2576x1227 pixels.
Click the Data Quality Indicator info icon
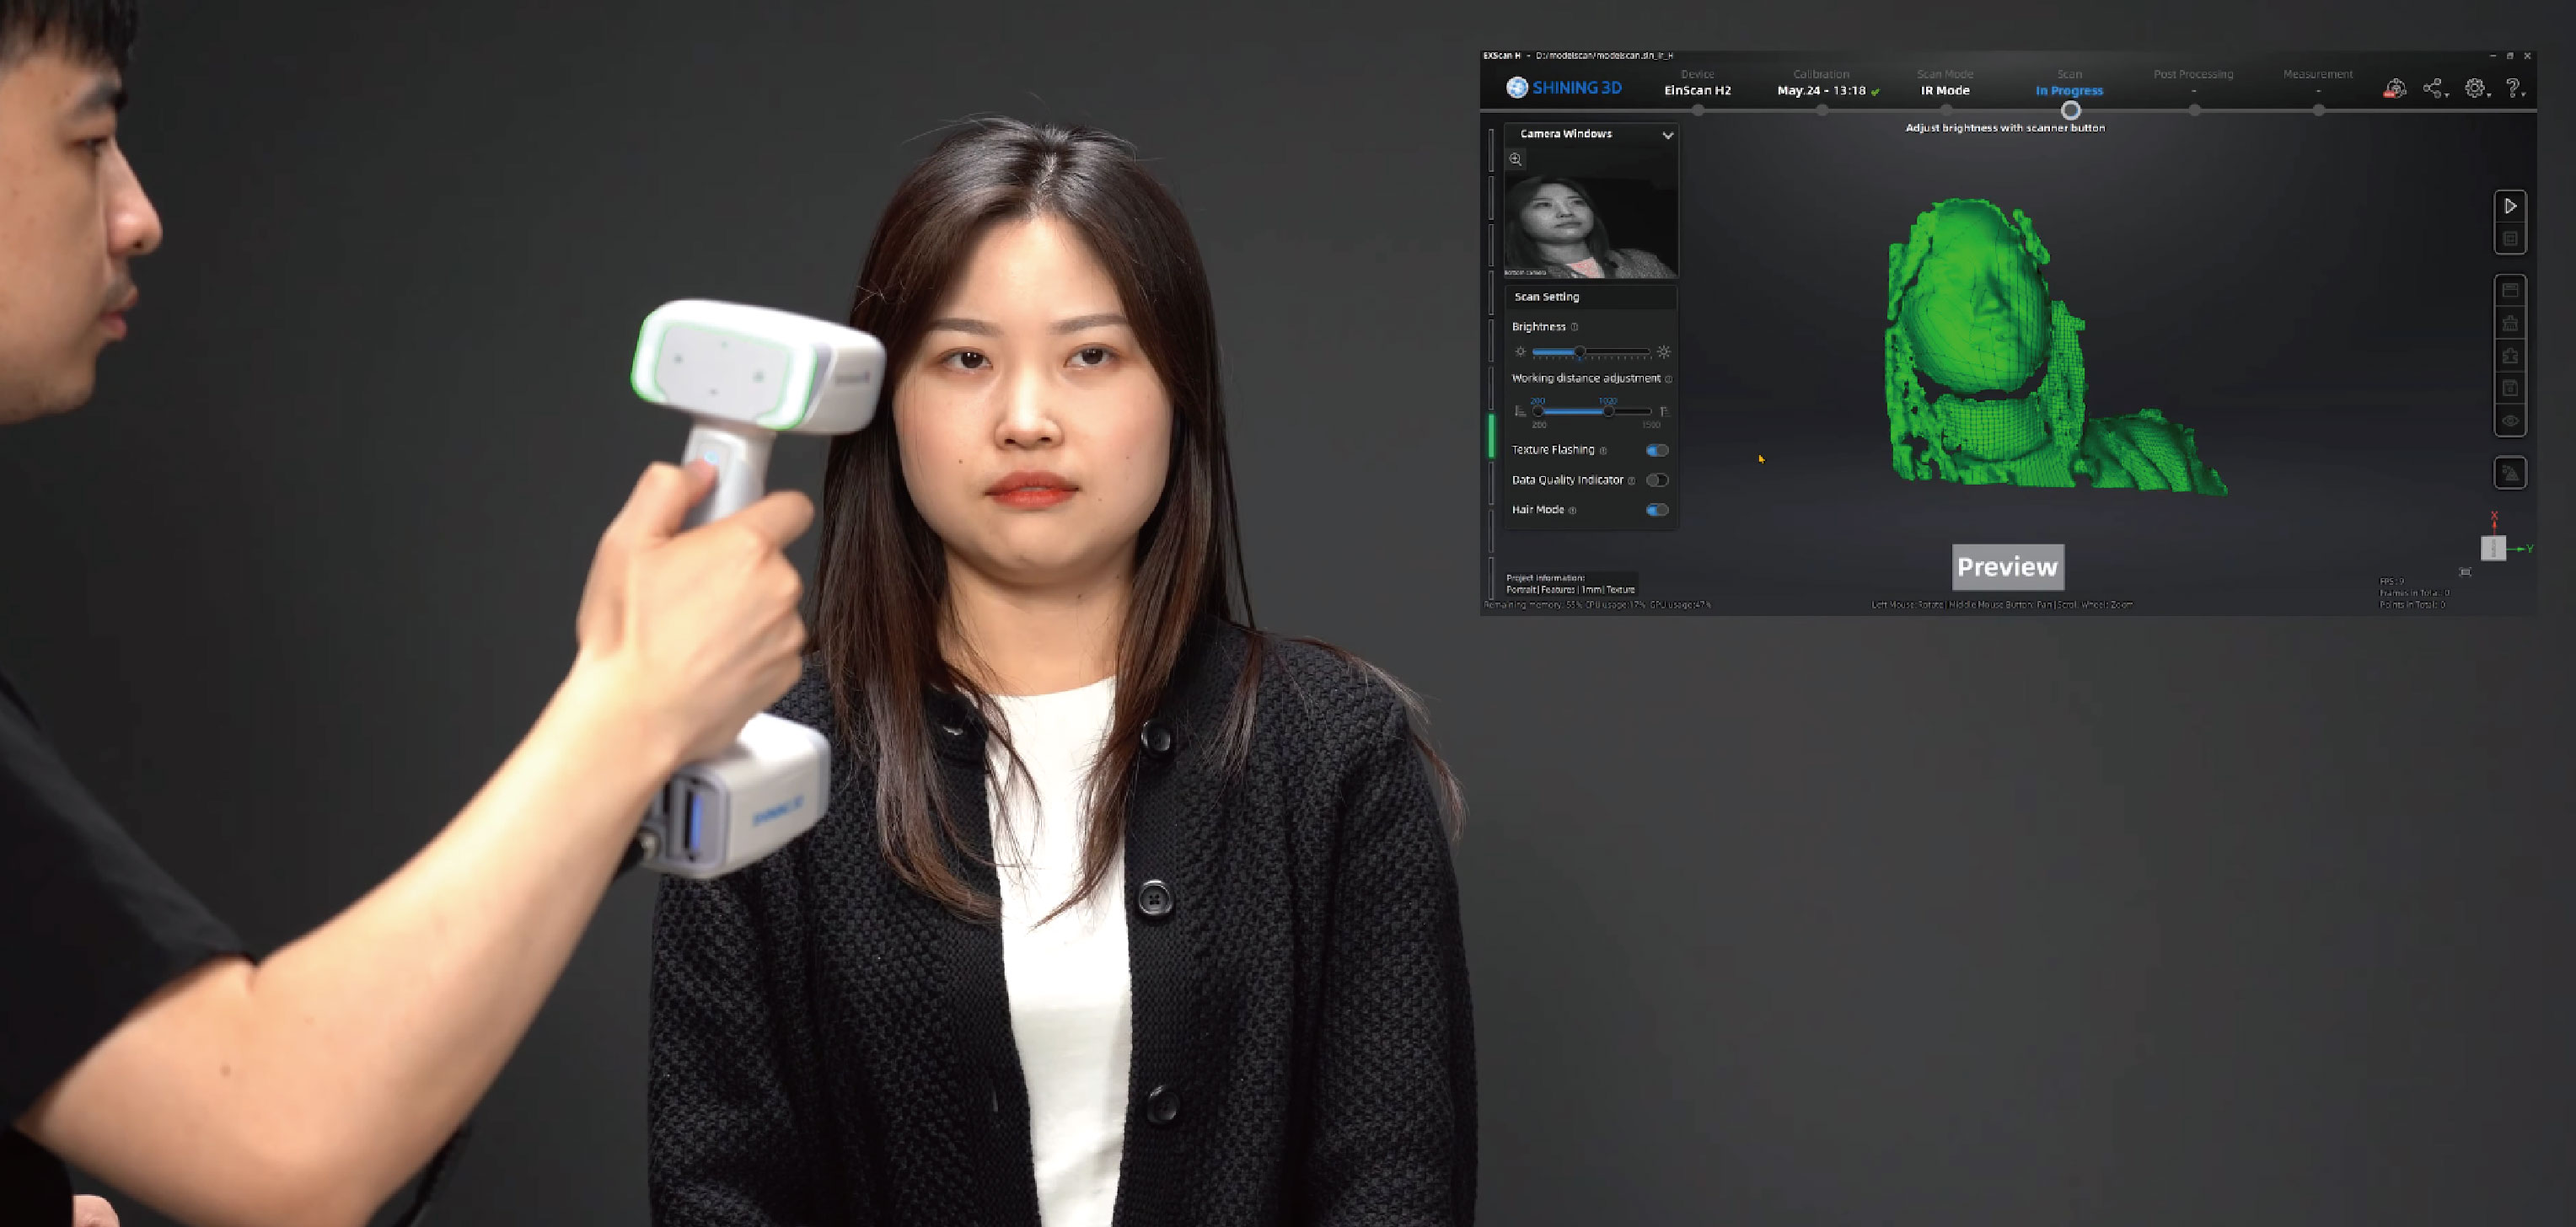[x=1631, y=481]
